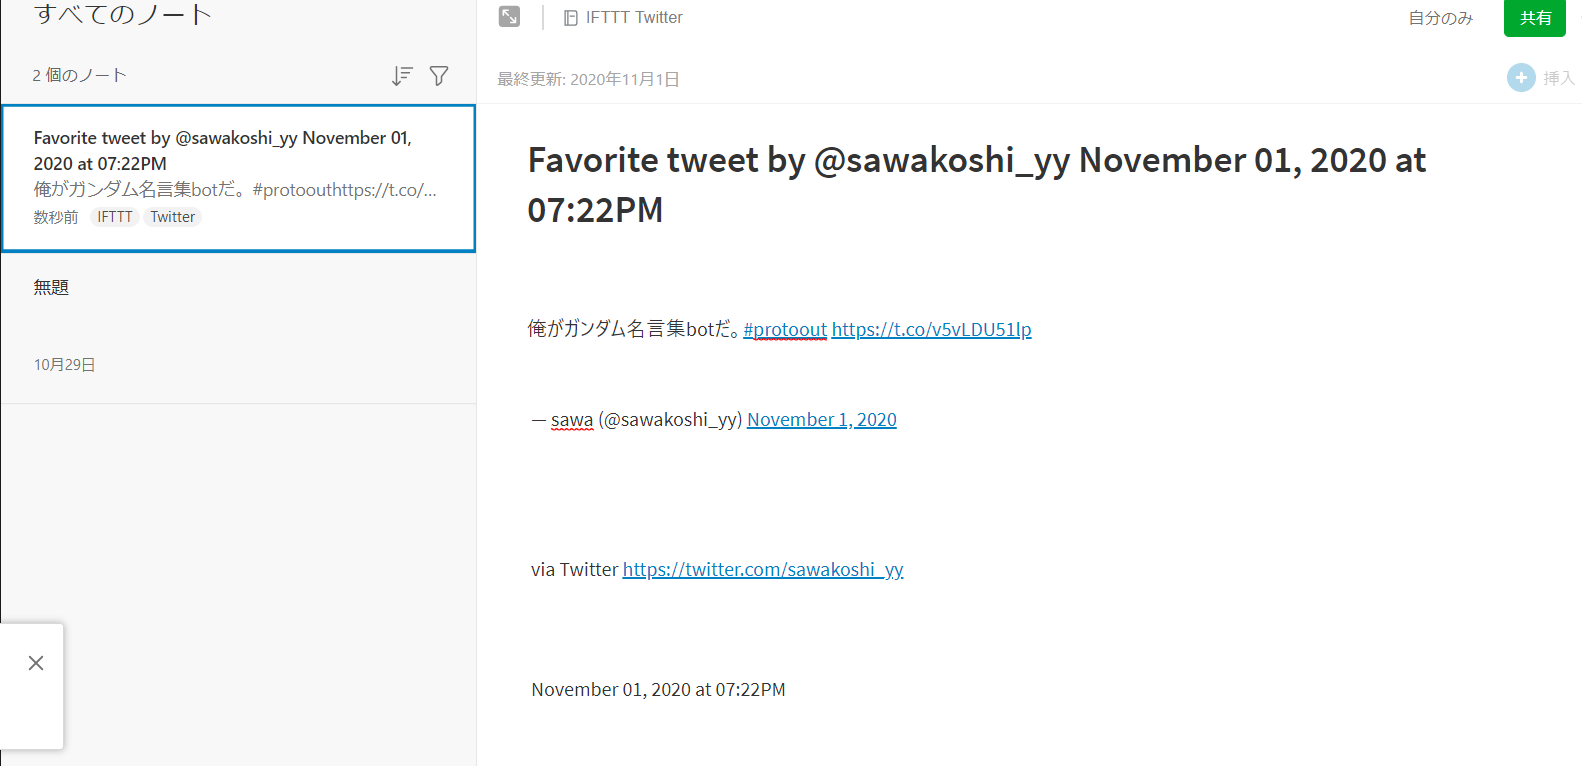Open the twitter.com/sawakoshi_yy link
The width and height of the screenshot is (1582, 766).
coord(763,570)
